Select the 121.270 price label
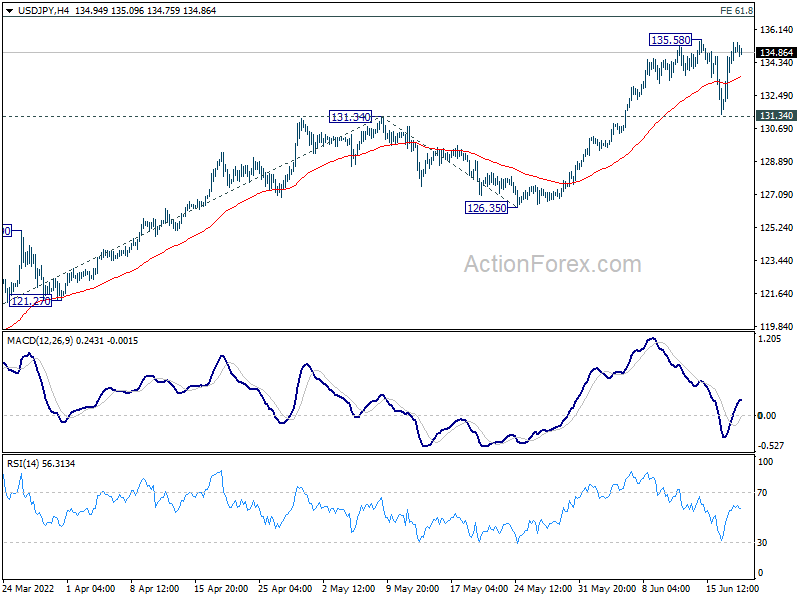 31,301
